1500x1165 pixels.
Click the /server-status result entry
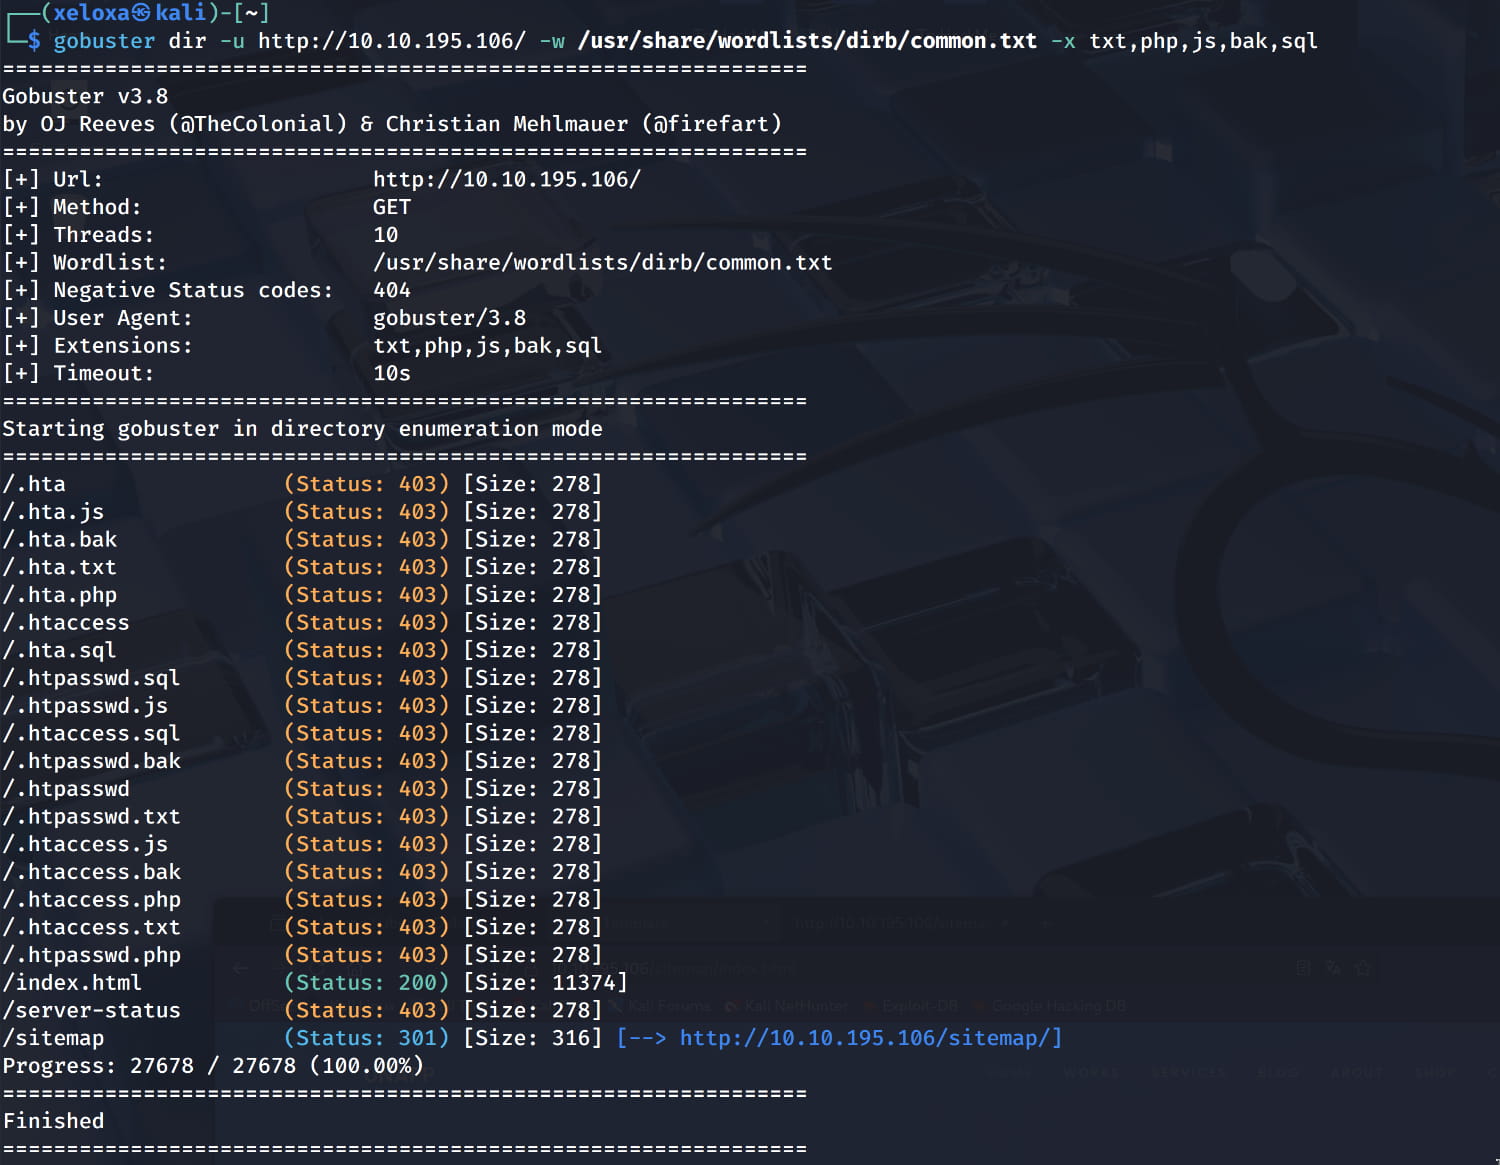point(91,1010)
